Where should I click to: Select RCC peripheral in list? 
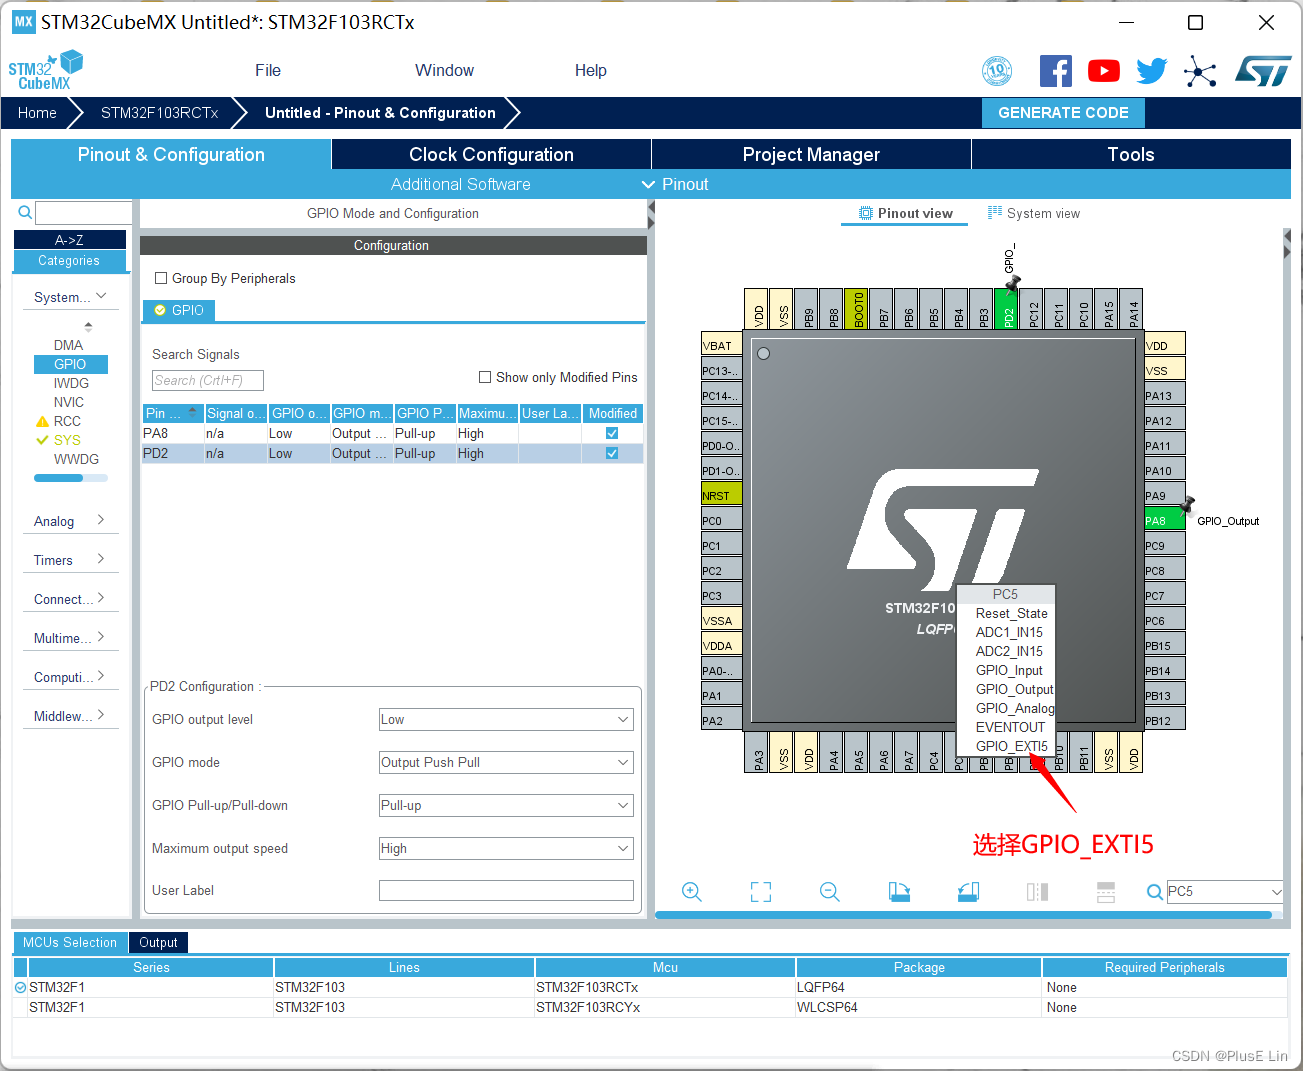[67, 421]
